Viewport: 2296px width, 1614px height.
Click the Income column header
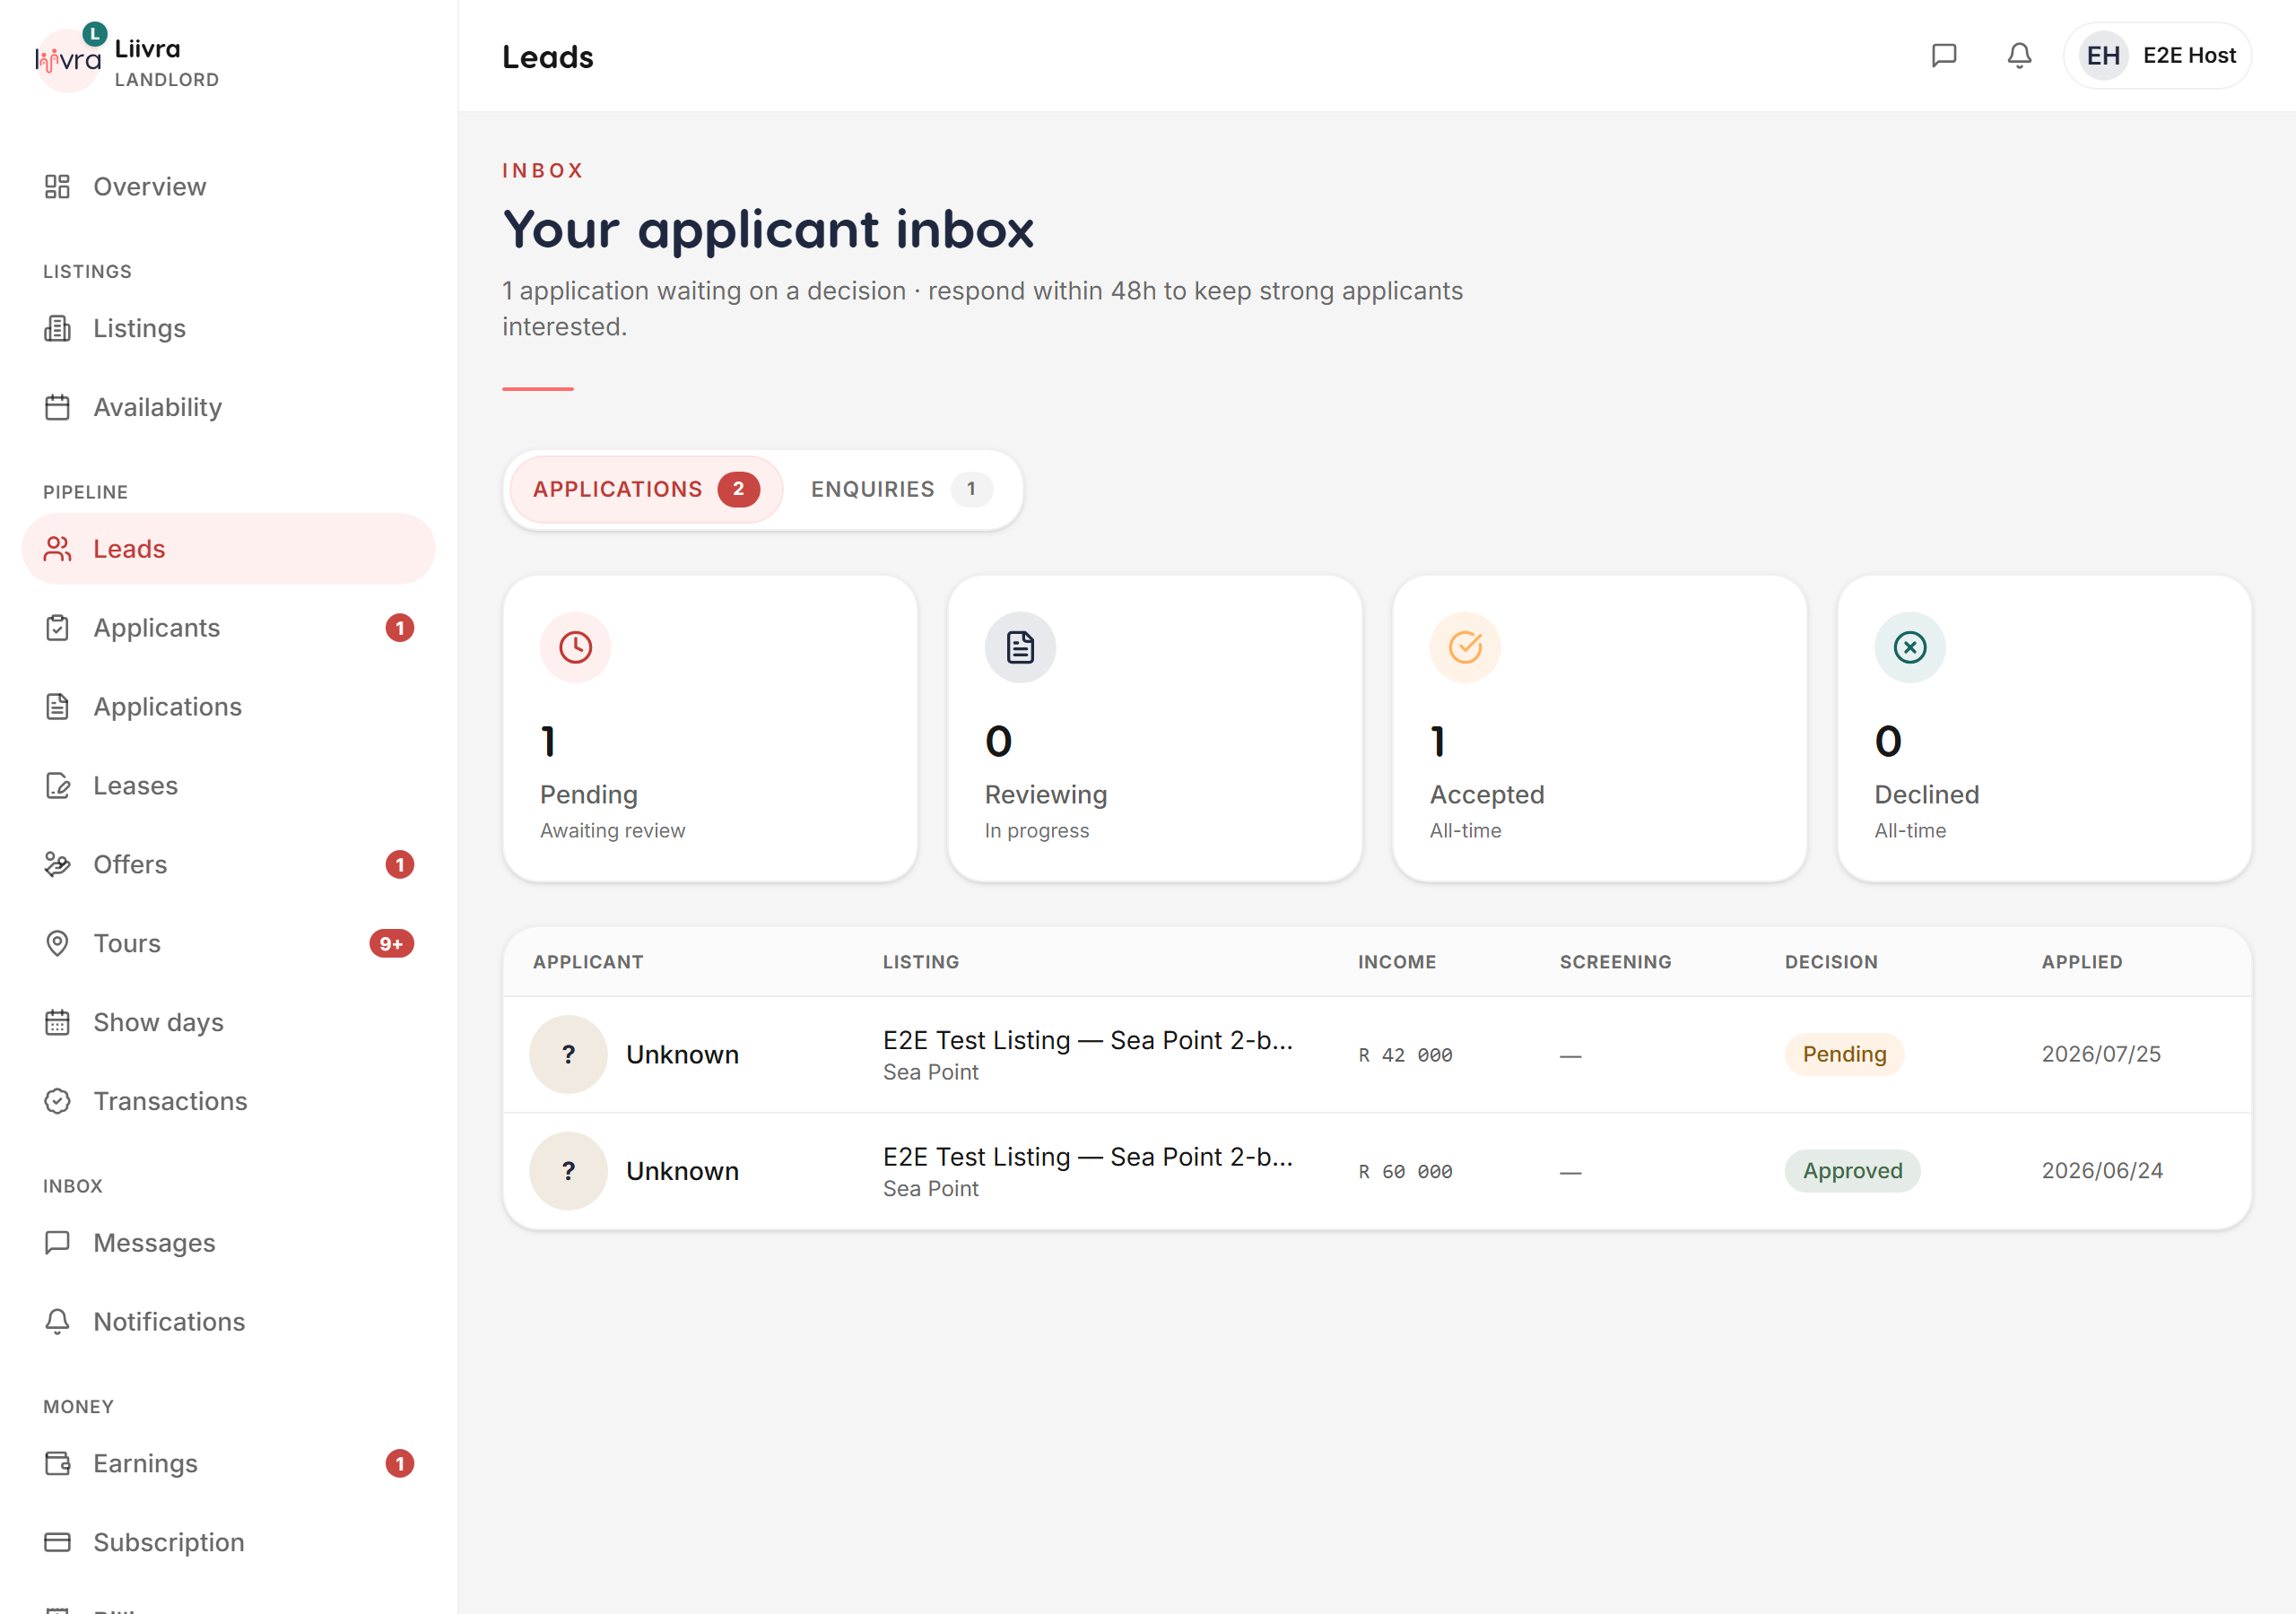click(x=1396, y=962)
